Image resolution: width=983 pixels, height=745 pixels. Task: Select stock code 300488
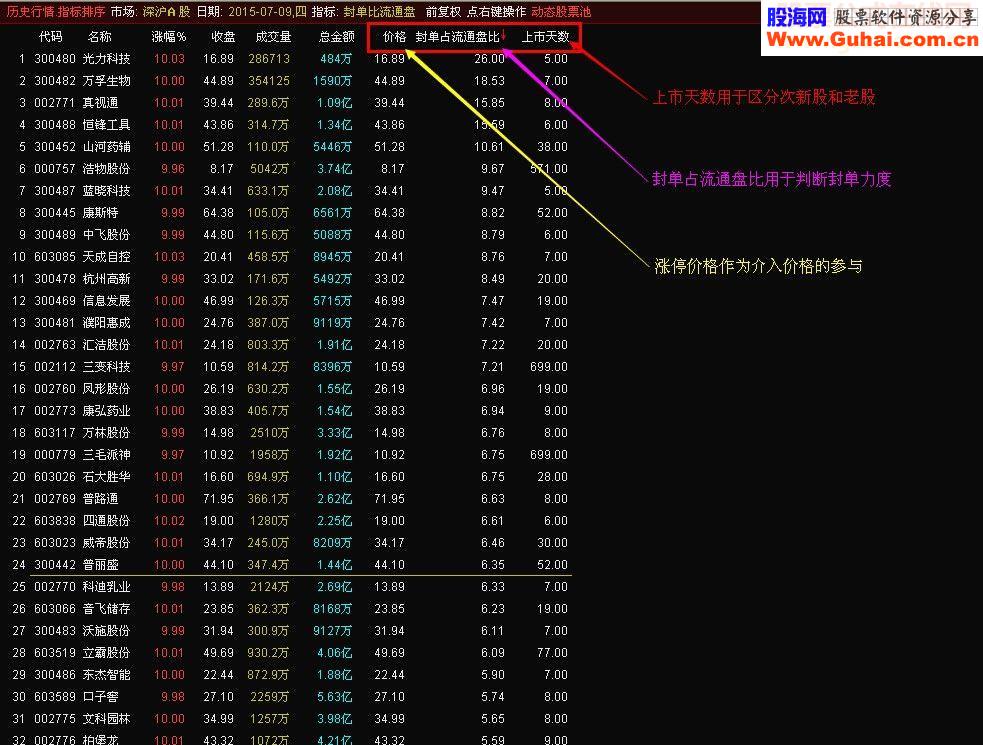tap(55, 125)
